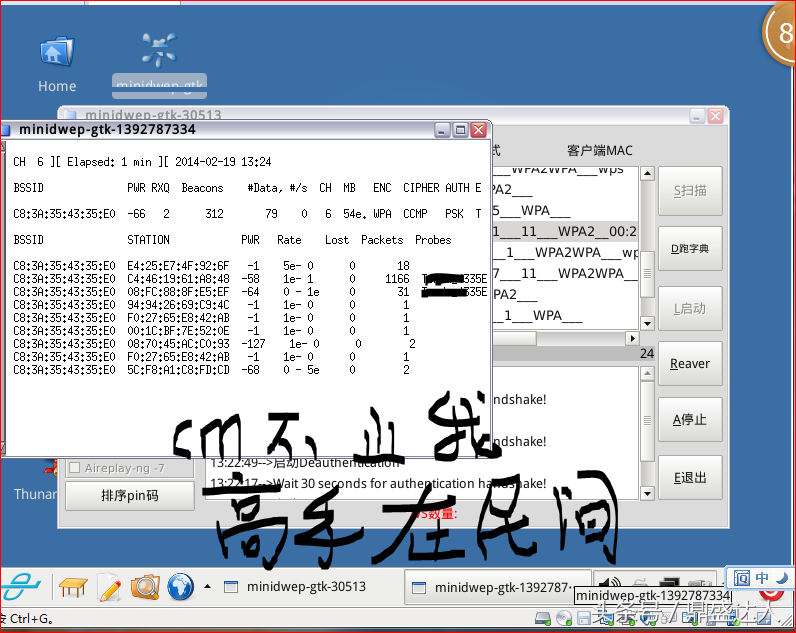Click station 08:FC:88:8F:E5:EF row
Viewport: 796px width, 633px height.
pos(250,292)
